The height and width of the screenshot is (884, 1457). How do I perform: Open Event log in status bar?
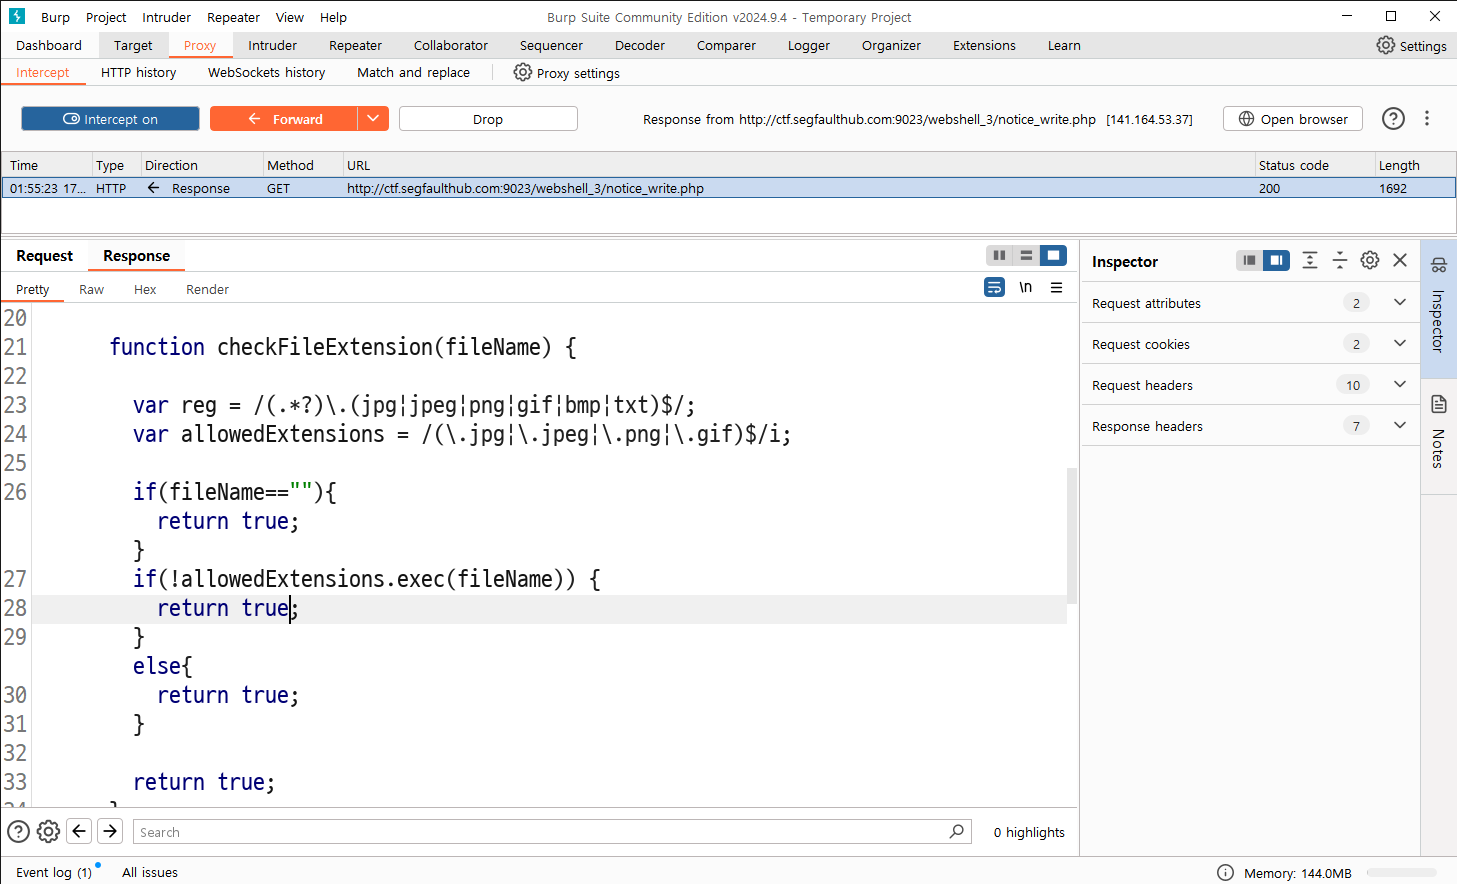54,872
